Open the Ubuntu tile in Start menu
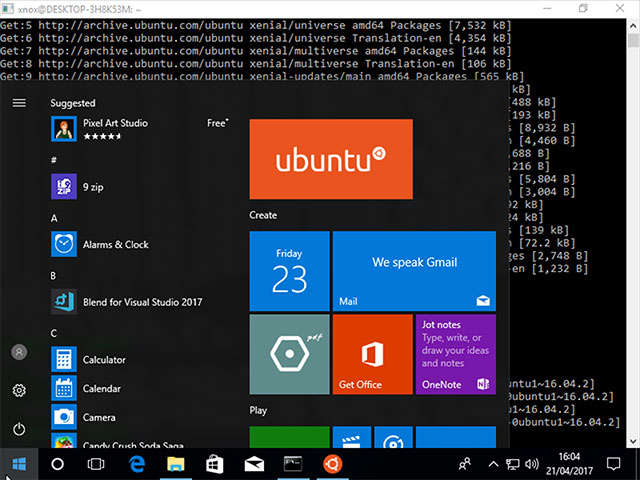This screenshot has height=480, width=640. (331, 159)
